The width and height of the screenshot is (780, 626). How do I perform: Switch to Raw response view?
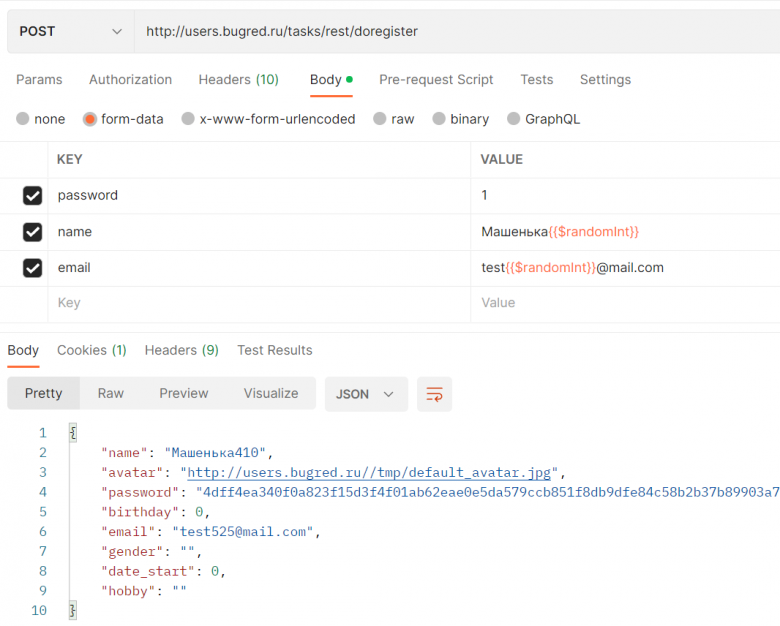pyautogui.click(x=110, y=393)
